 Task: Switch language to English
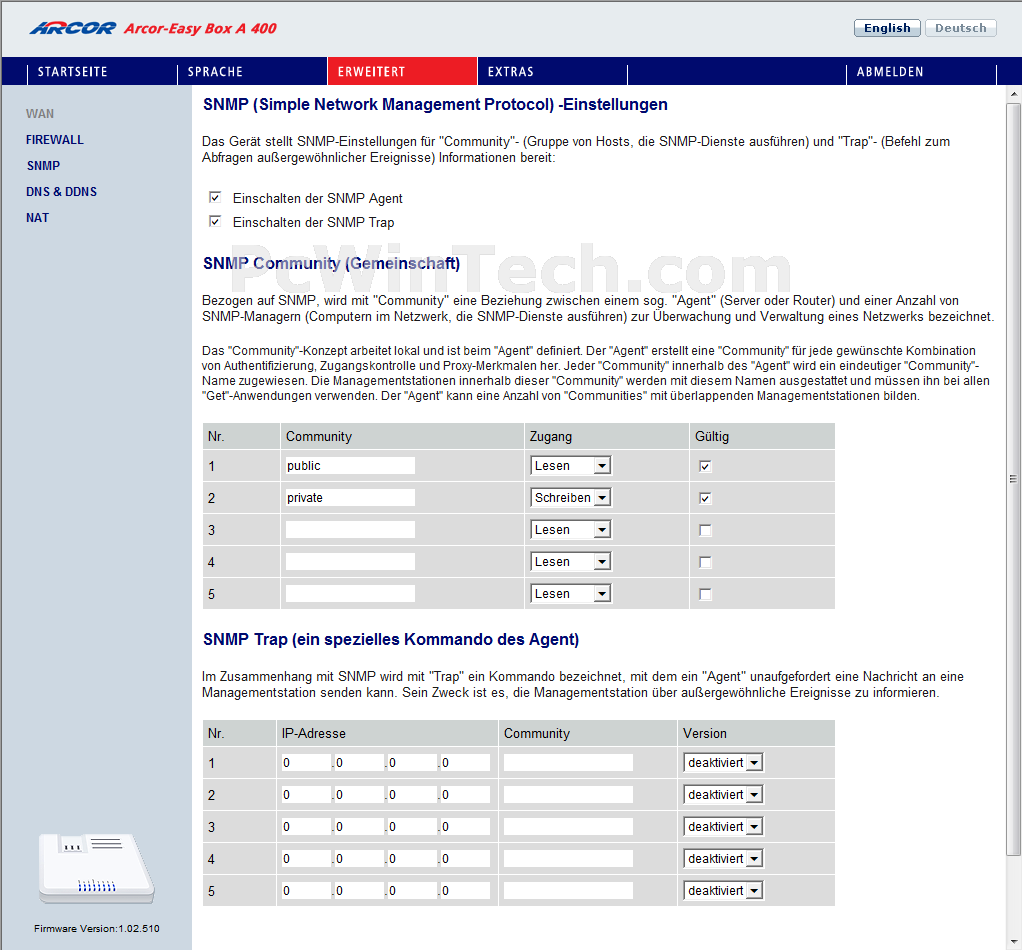click(x=887, y=28)
